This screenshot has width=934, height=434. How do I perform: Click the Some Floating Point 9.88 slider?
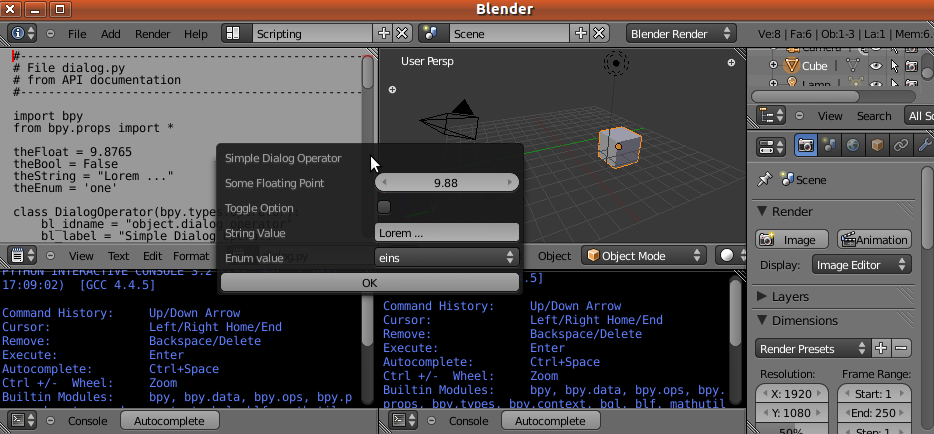pyautogui.click(x=447, y=183)
